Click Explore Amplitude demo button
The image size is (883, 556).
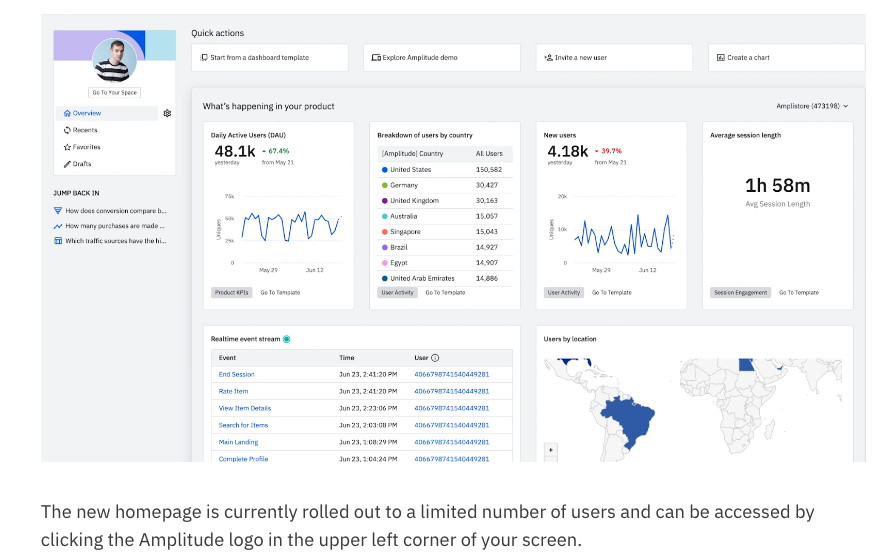[442, 57]
